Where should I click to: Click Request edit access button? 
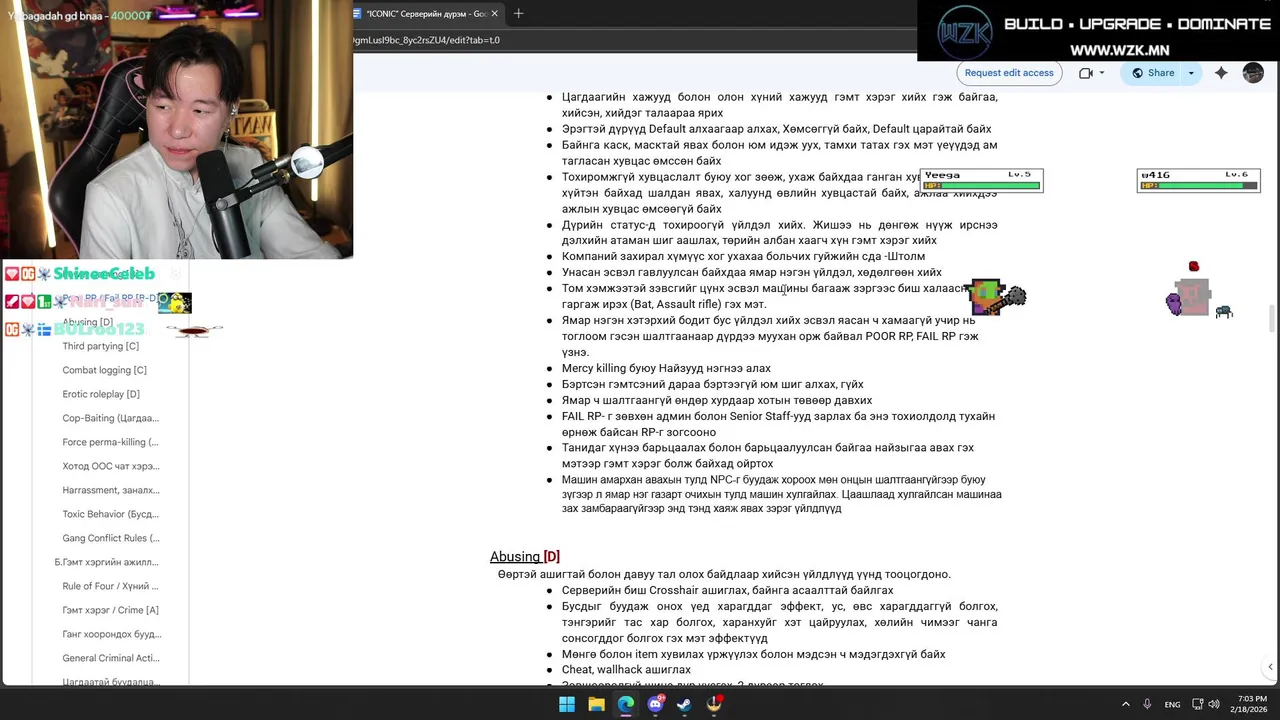pos(1008,73)
